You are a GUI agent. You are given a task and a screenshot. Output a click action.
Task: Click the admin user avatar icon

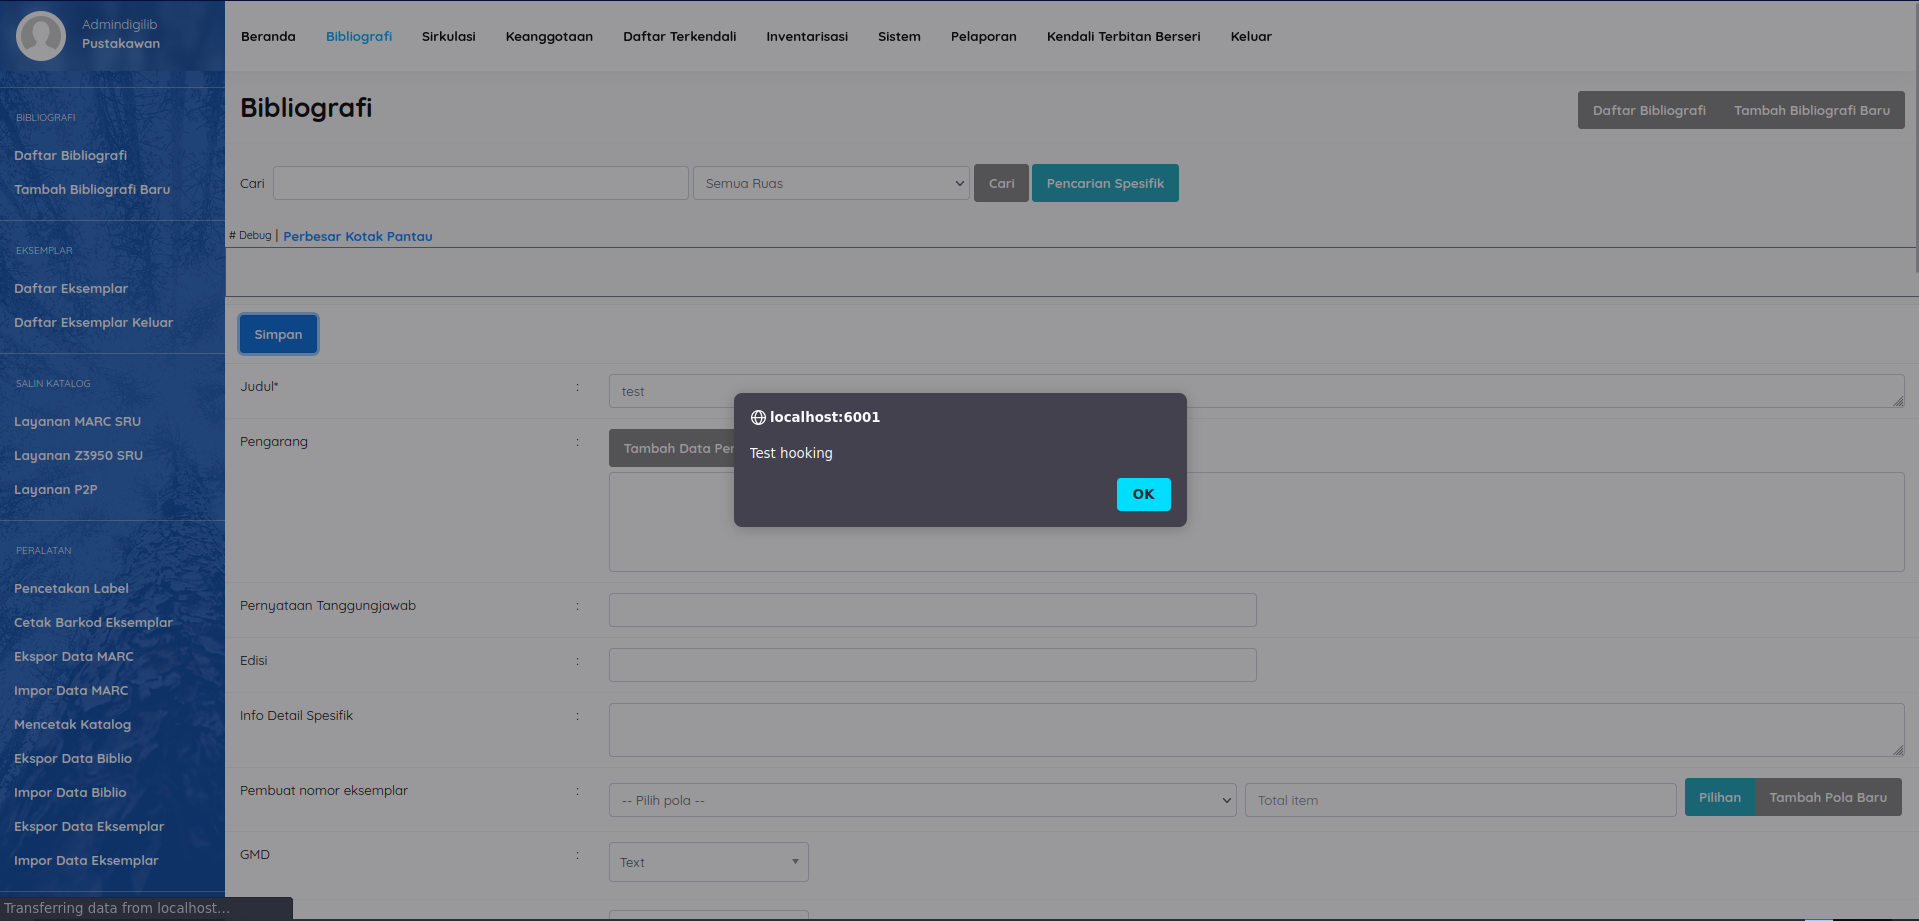click(x=41, y=36)
